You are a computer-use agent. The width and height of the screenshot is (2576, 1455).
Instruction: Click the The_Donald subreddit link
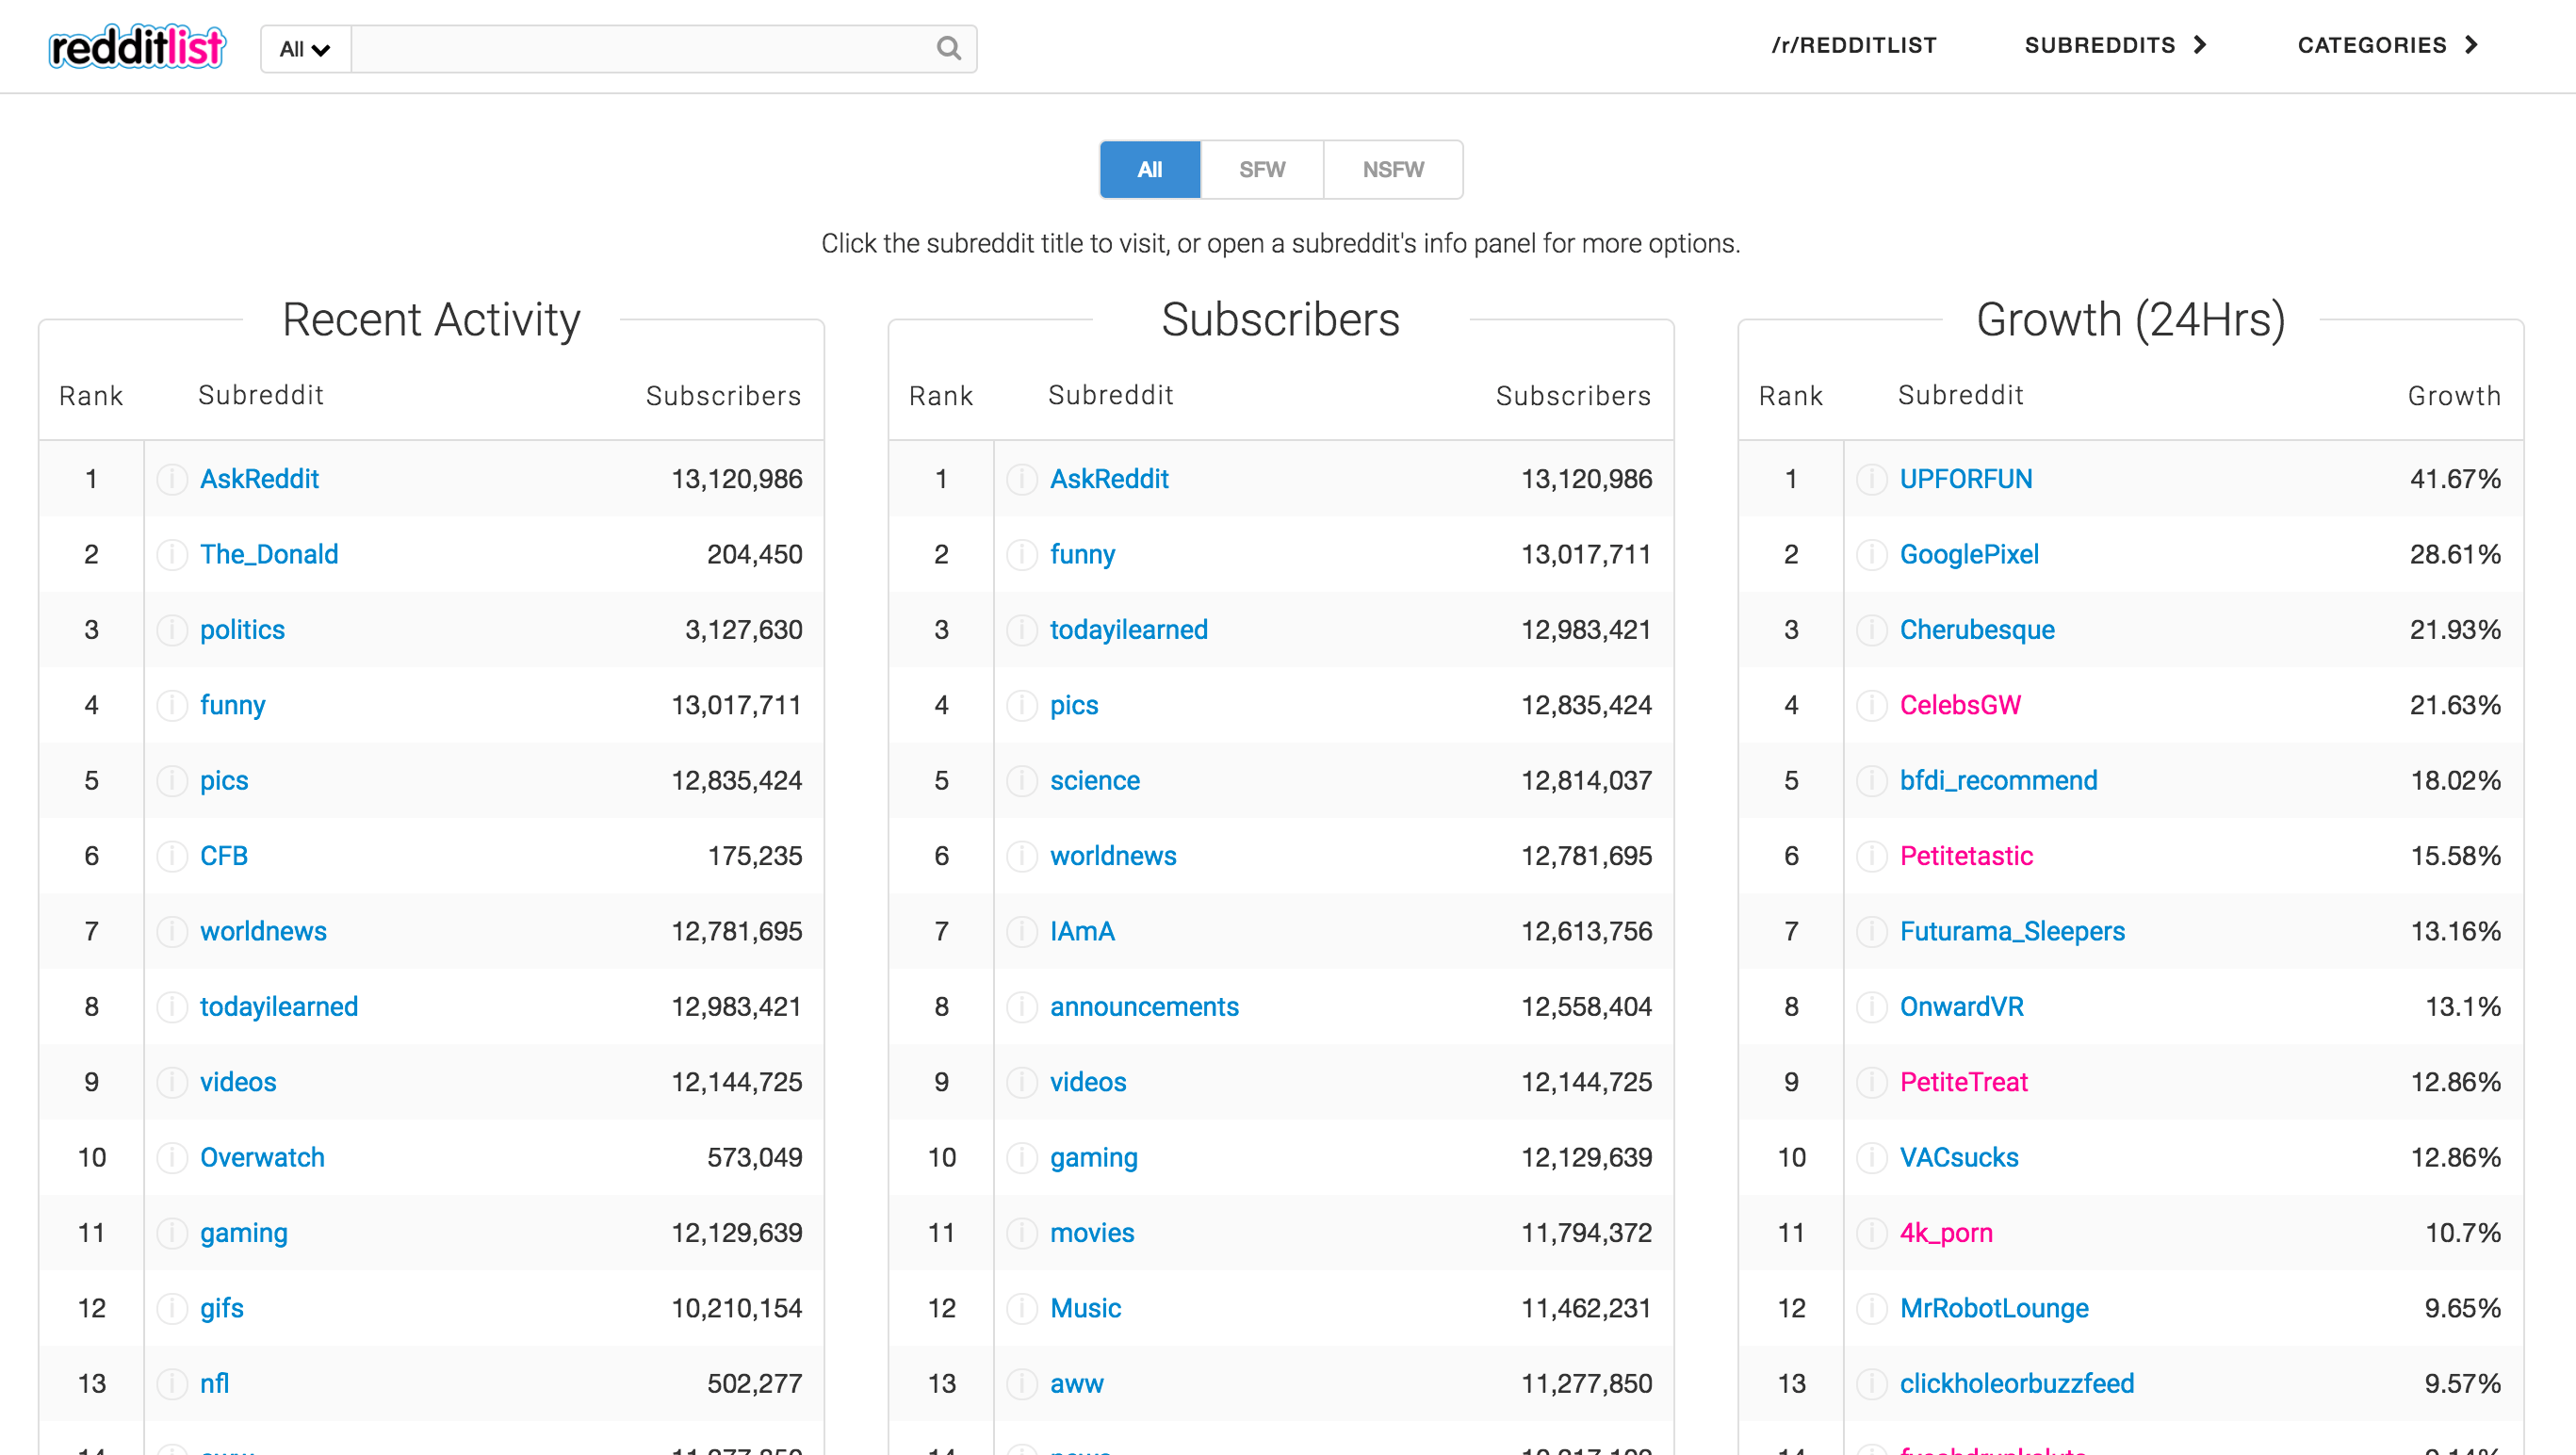(x=270, y=554)
